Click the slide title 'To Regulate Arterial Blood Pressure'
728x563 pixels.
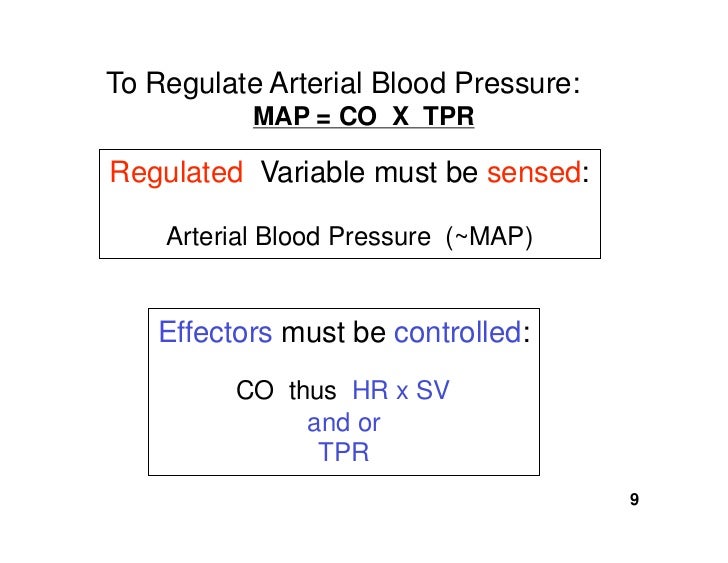pos(343,84)
